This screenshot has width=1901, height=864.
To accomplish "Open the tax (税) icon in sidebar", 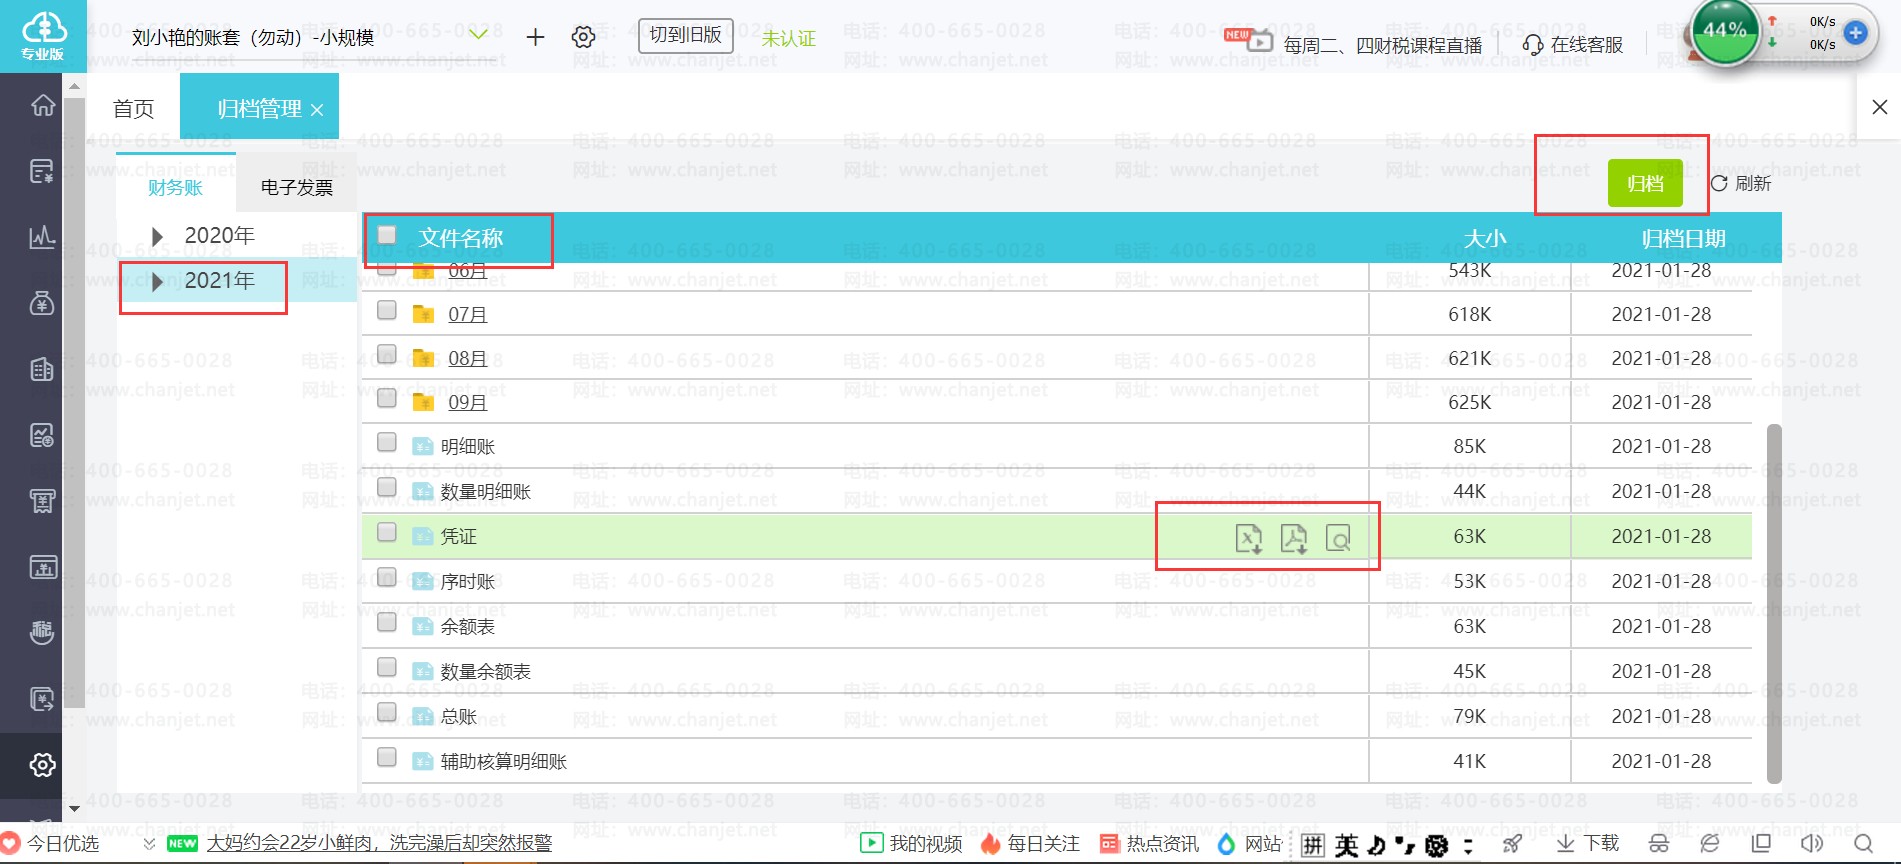I will [x=42, y=632].
